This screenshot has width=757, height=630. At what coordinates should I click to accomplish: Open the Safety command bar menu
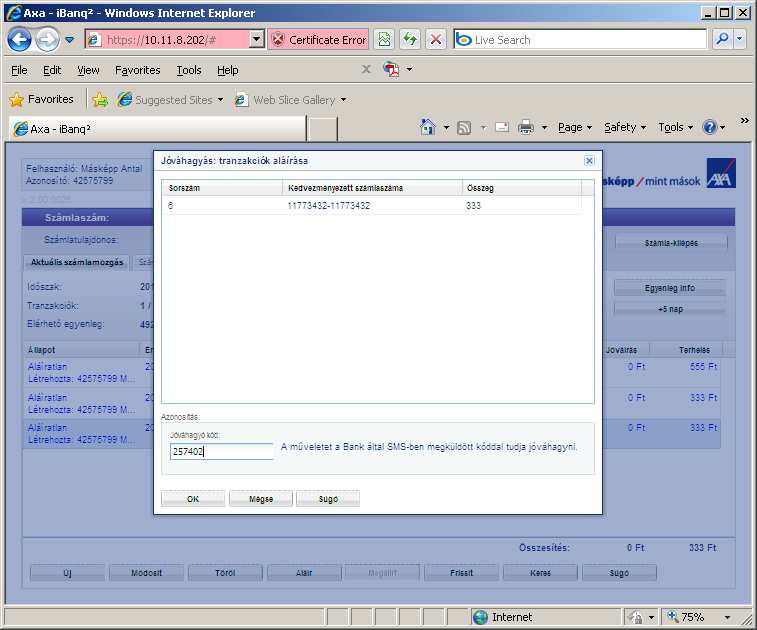pyautogui.click(x=625, y=127)
